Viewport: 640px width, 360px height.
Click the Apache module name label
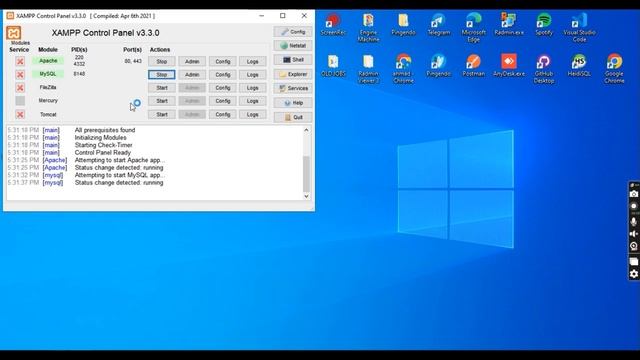click(48, 61)
